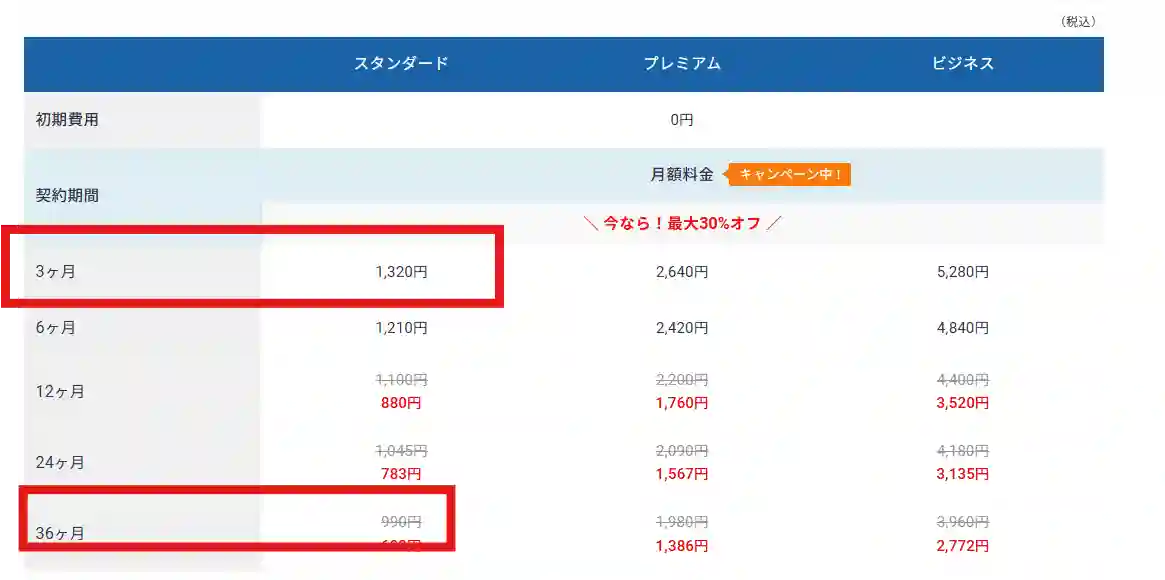Click the struck-through 2,090円 price
The image size is (1165, 580).
682,450
